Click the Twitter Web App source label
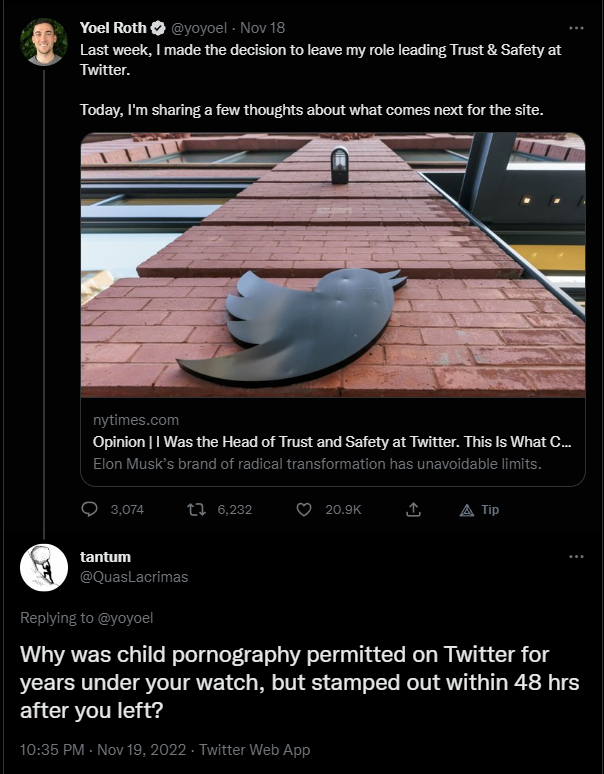The width and height of the screenshot is (604, 774). coord(255,749)
